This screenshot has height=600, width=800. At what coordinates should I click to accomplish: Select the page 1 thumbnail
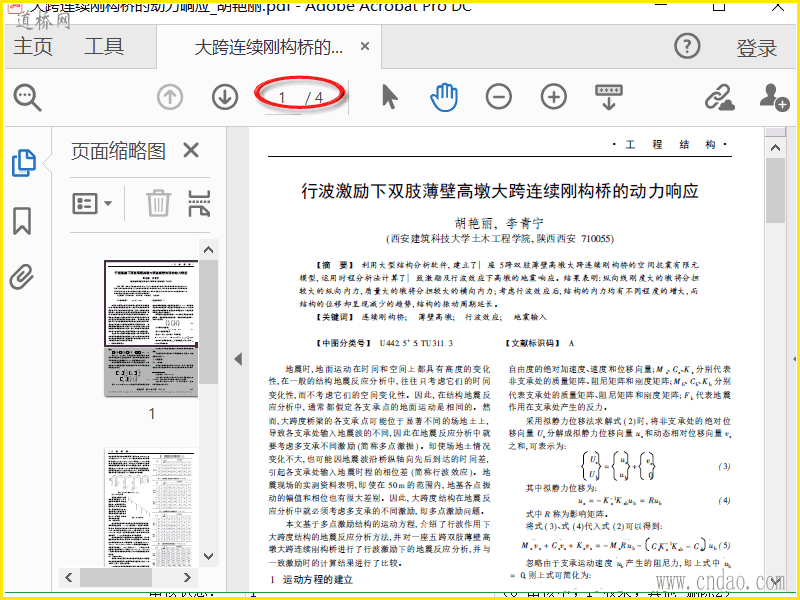151,328
